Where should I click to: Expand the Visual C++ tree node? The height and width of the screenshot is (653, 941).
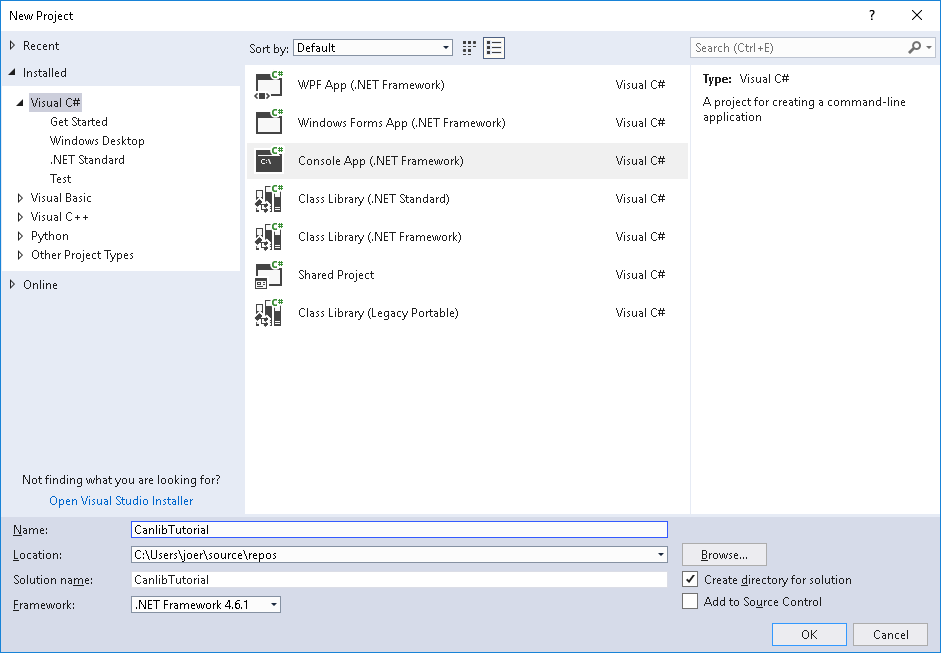20,217
